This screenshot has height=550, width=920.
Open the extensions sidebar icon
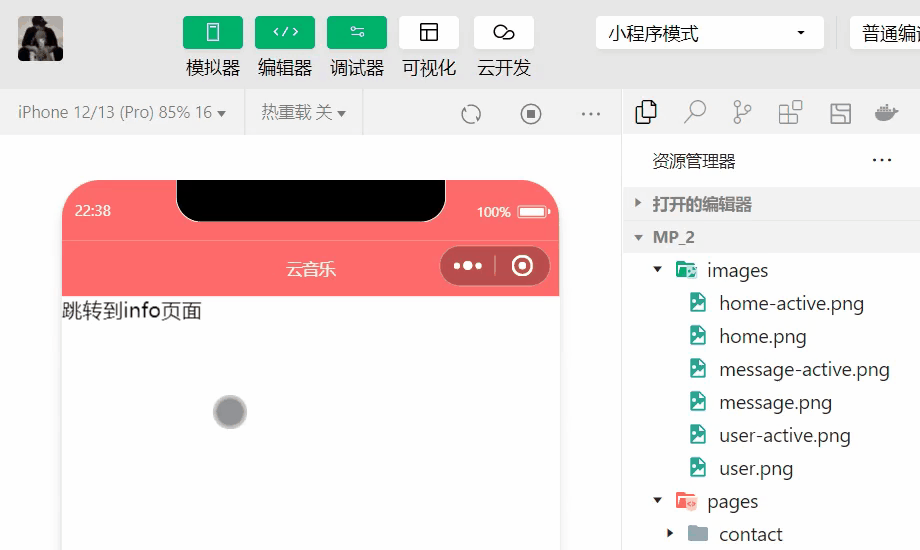coord(790,112)
